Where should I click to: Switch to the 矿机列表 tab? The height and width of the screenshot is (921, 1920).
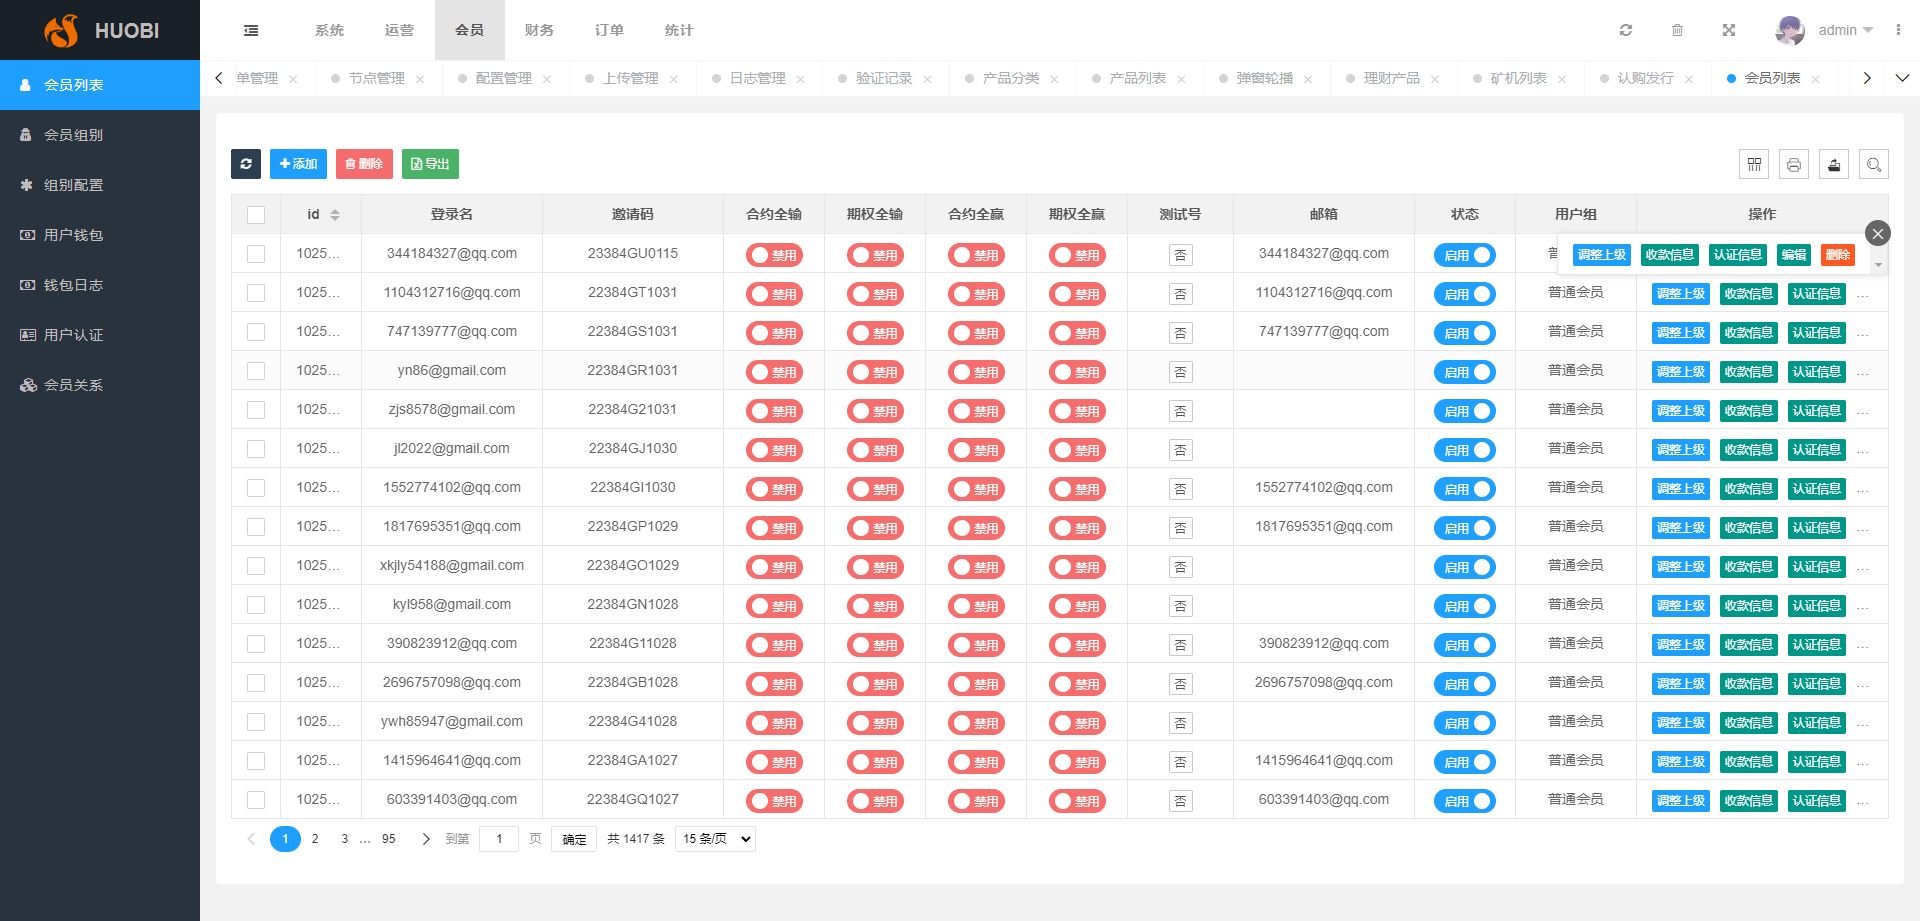click(1518, 78)
